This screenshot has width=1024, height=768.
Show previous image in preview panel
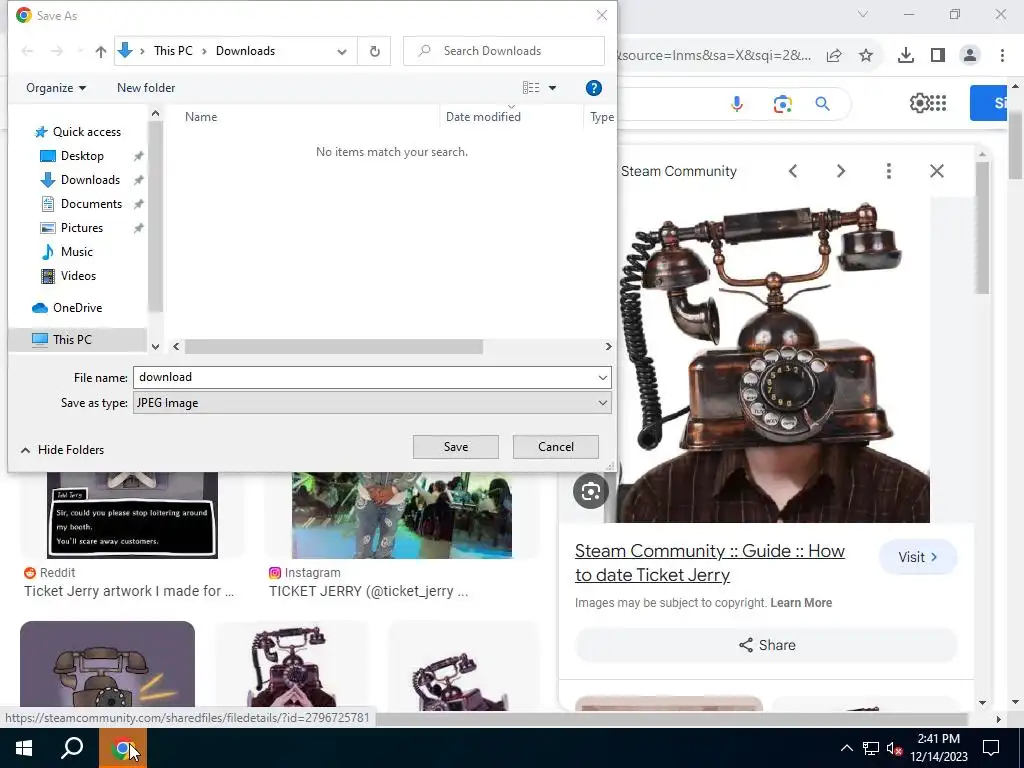793,171
